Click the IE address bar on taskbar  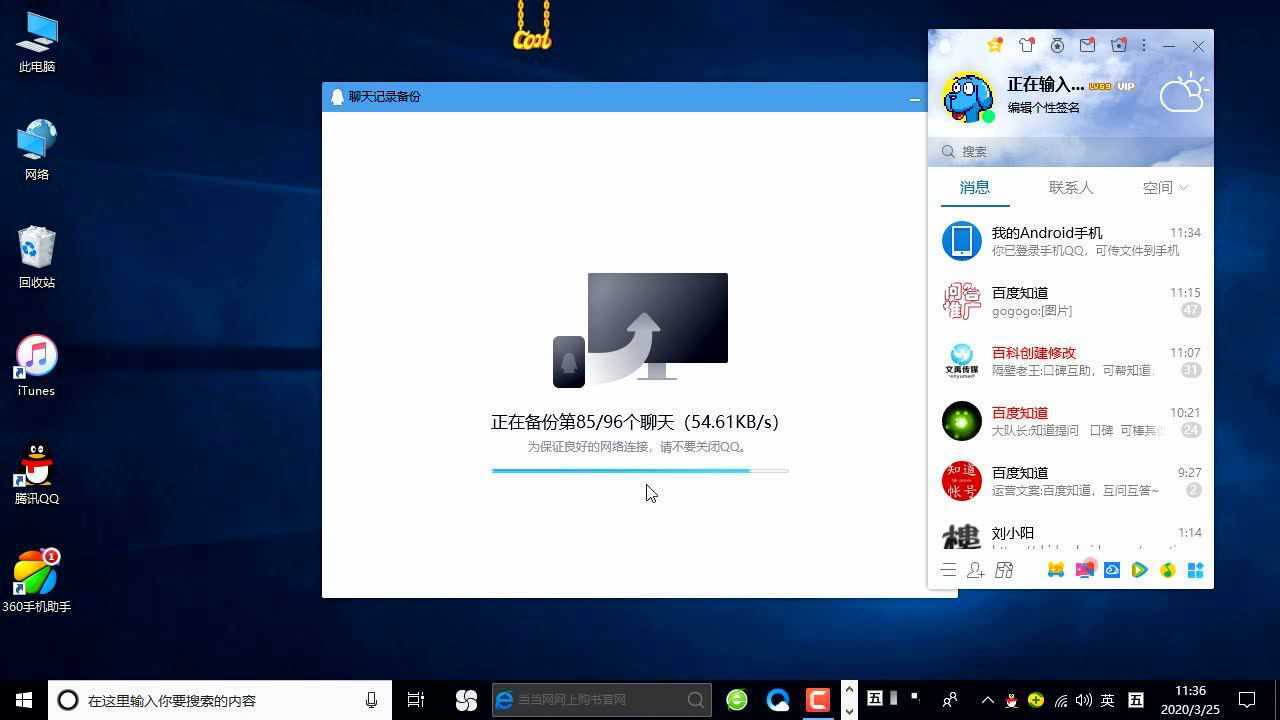602,700
